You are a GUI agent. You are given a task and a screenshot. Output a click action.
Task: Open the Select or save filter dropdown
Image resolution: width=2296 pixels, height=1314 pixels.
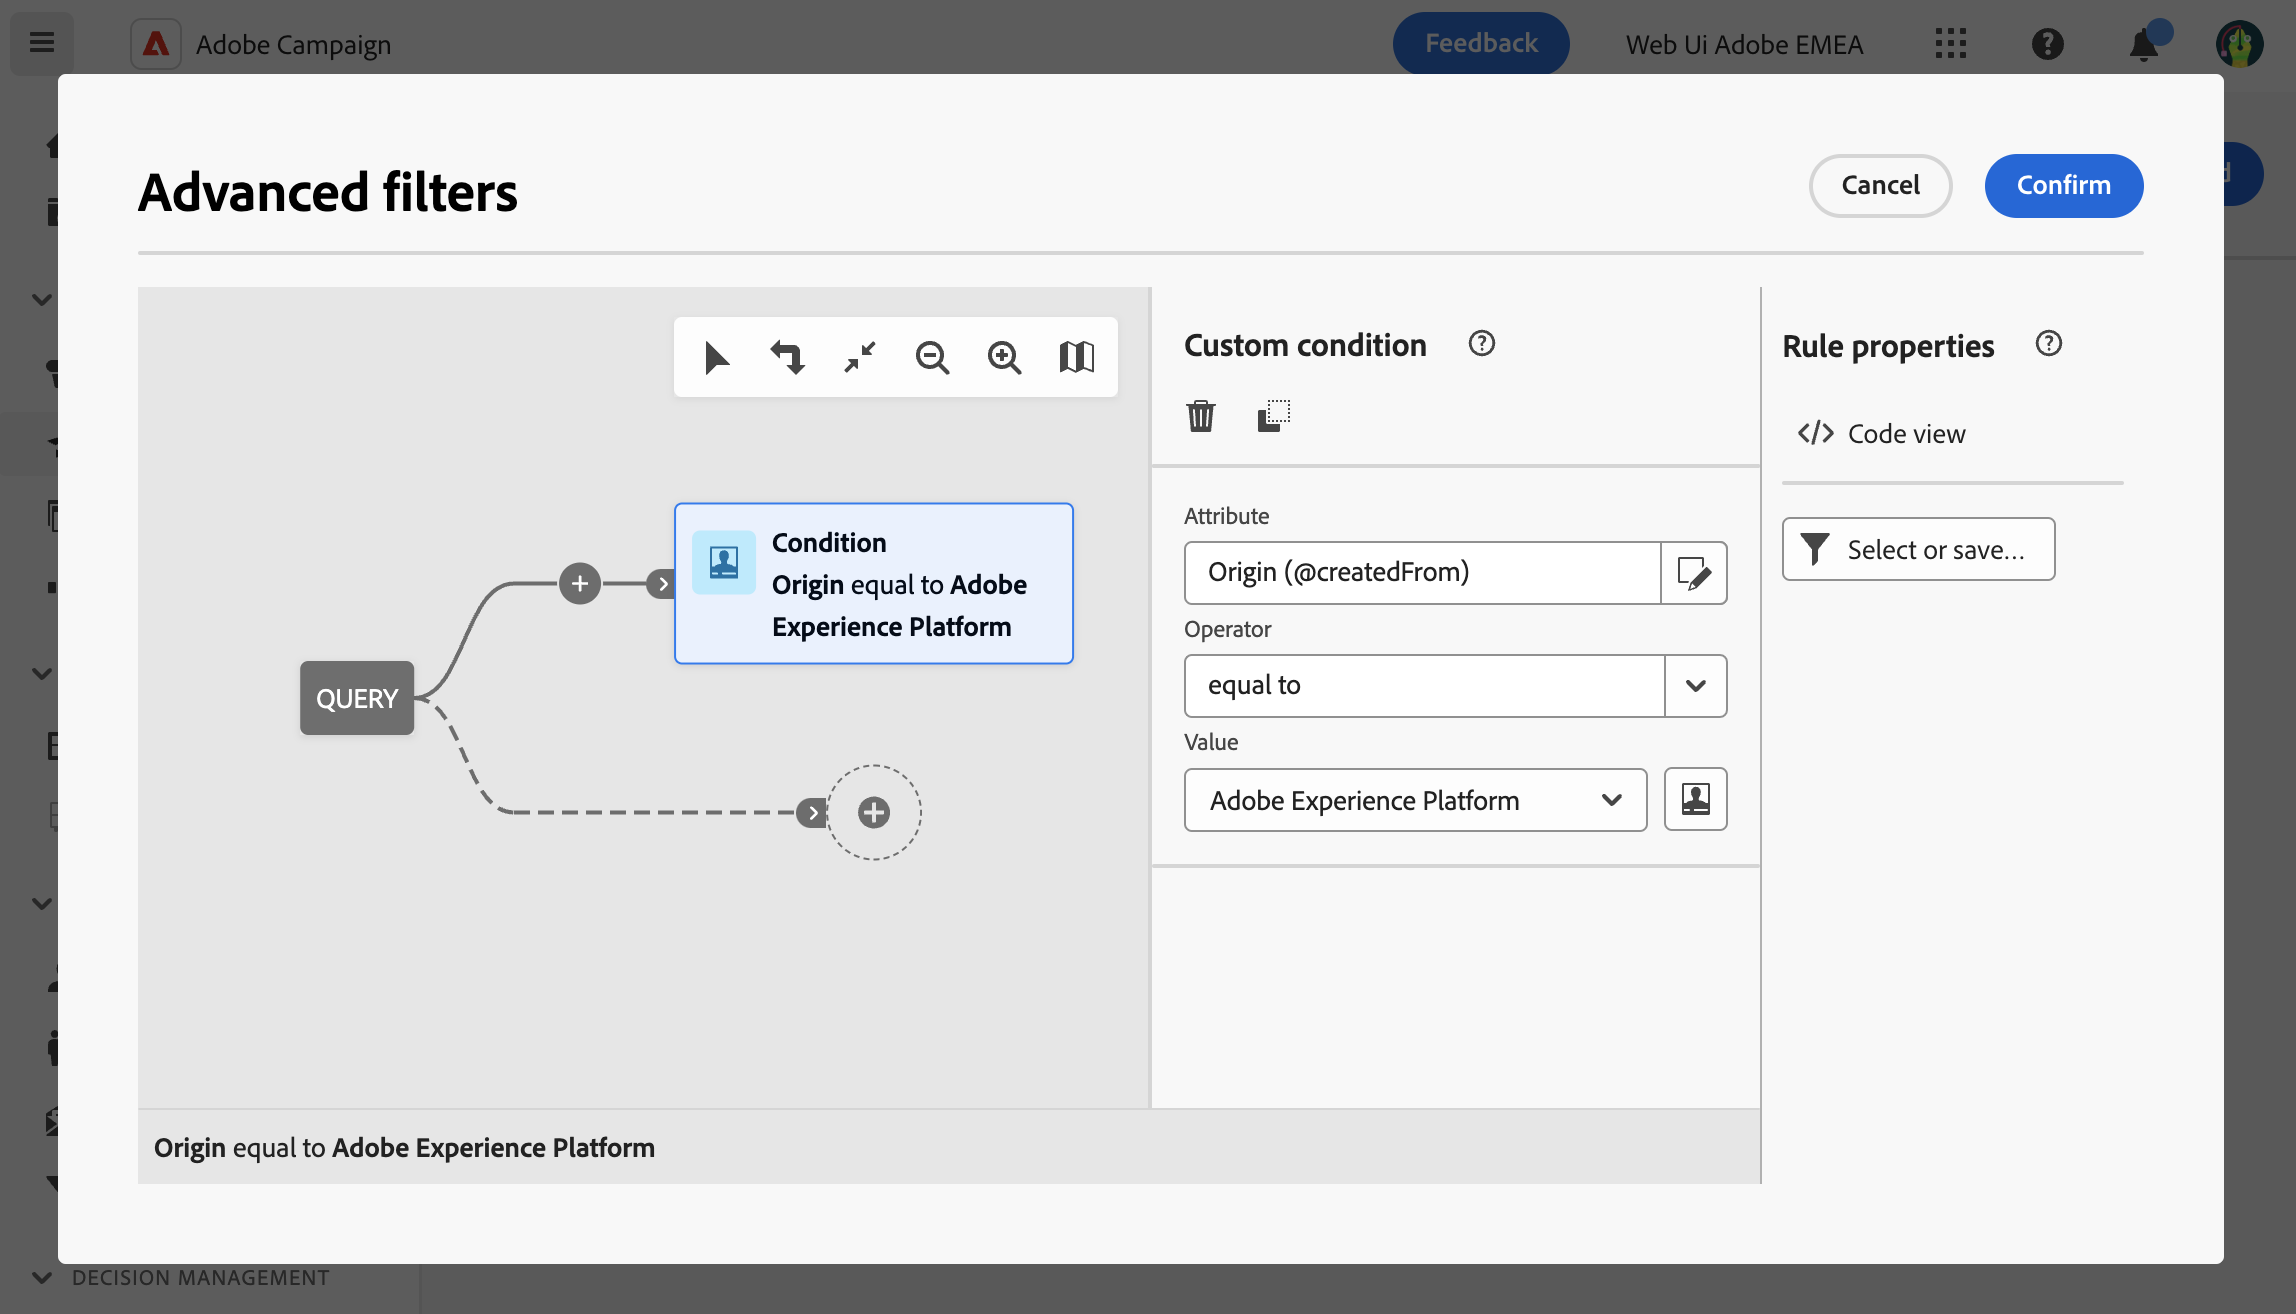tap(1918, 549)
